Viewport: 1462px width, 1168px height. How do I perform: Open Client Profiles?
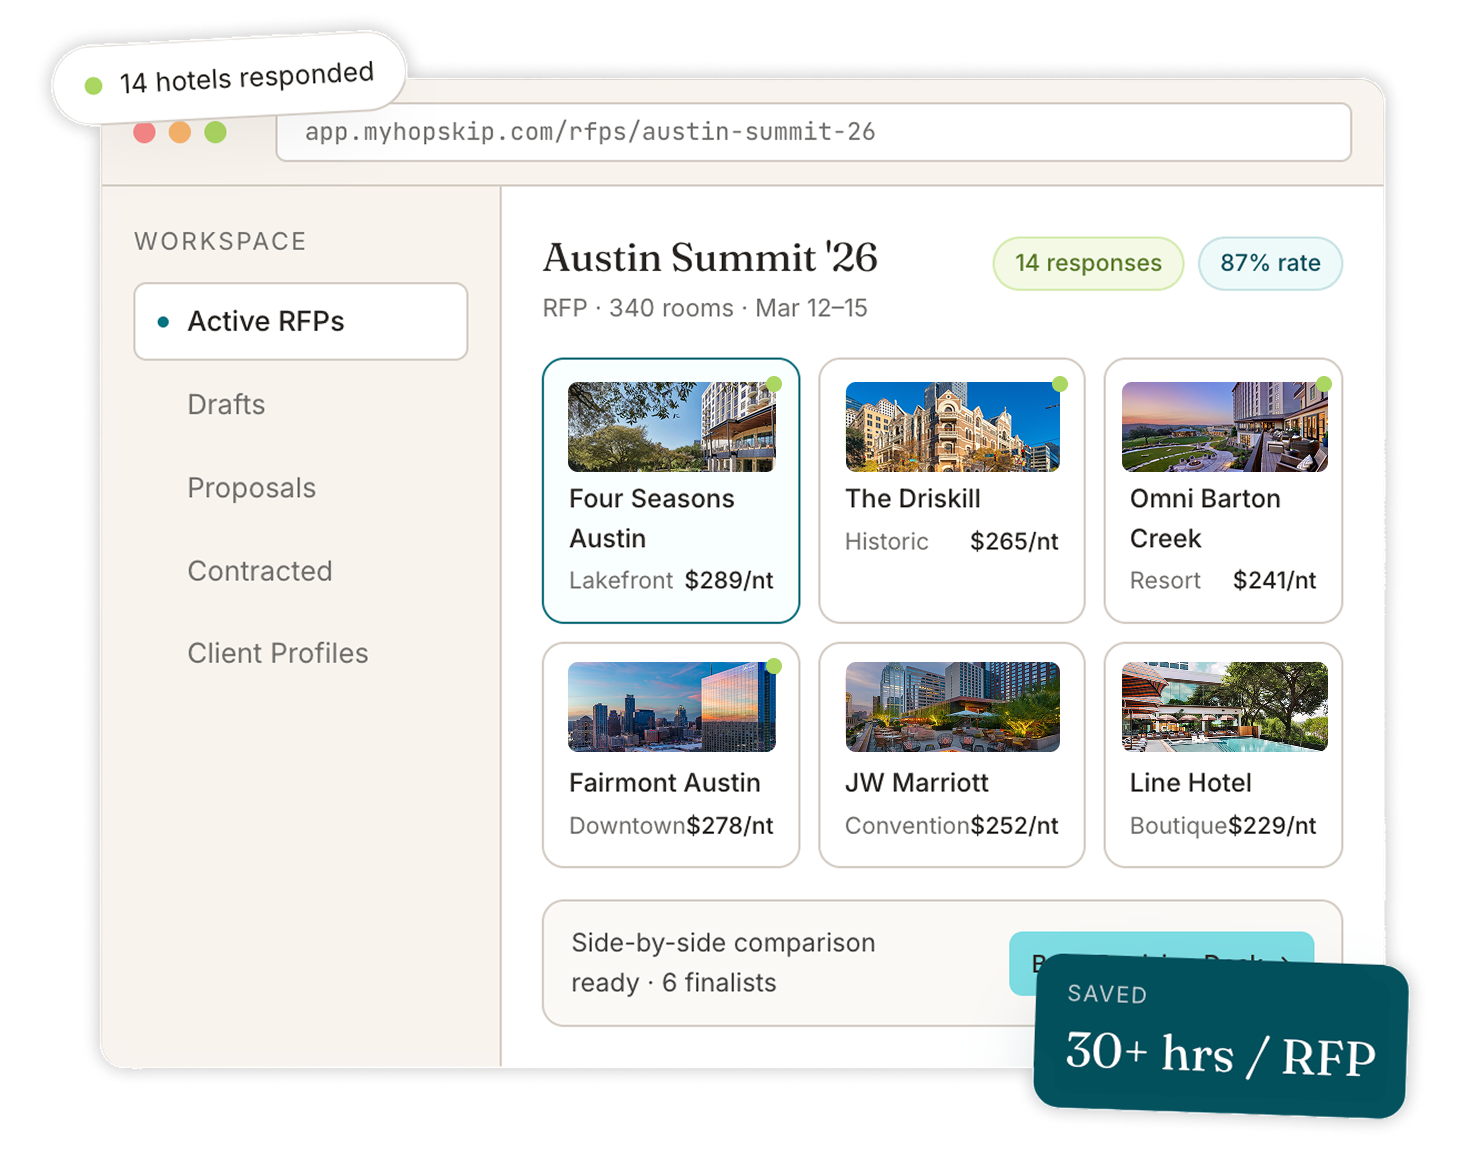coord(278,653)
